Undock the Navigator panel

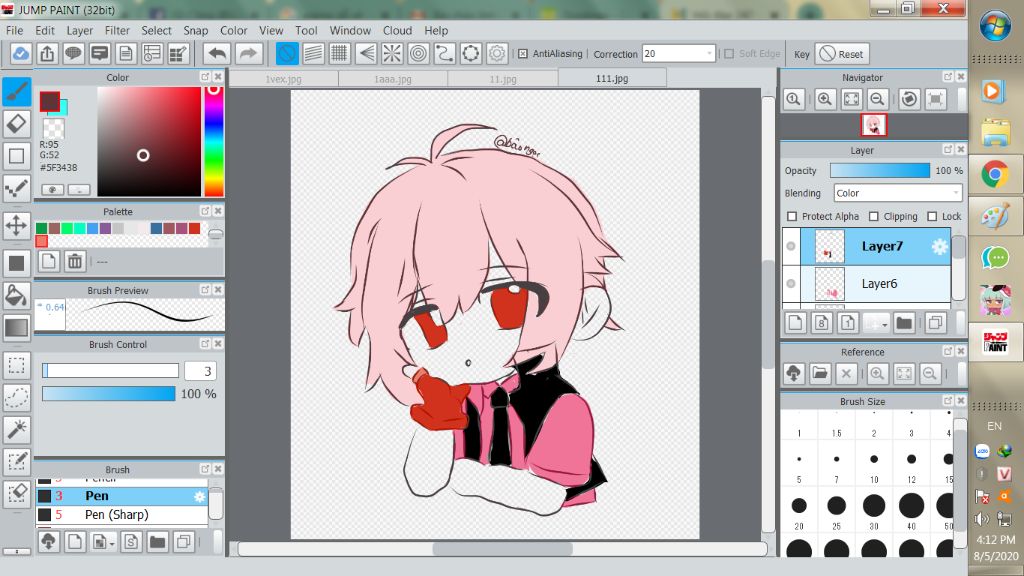(x=948, y=76)
